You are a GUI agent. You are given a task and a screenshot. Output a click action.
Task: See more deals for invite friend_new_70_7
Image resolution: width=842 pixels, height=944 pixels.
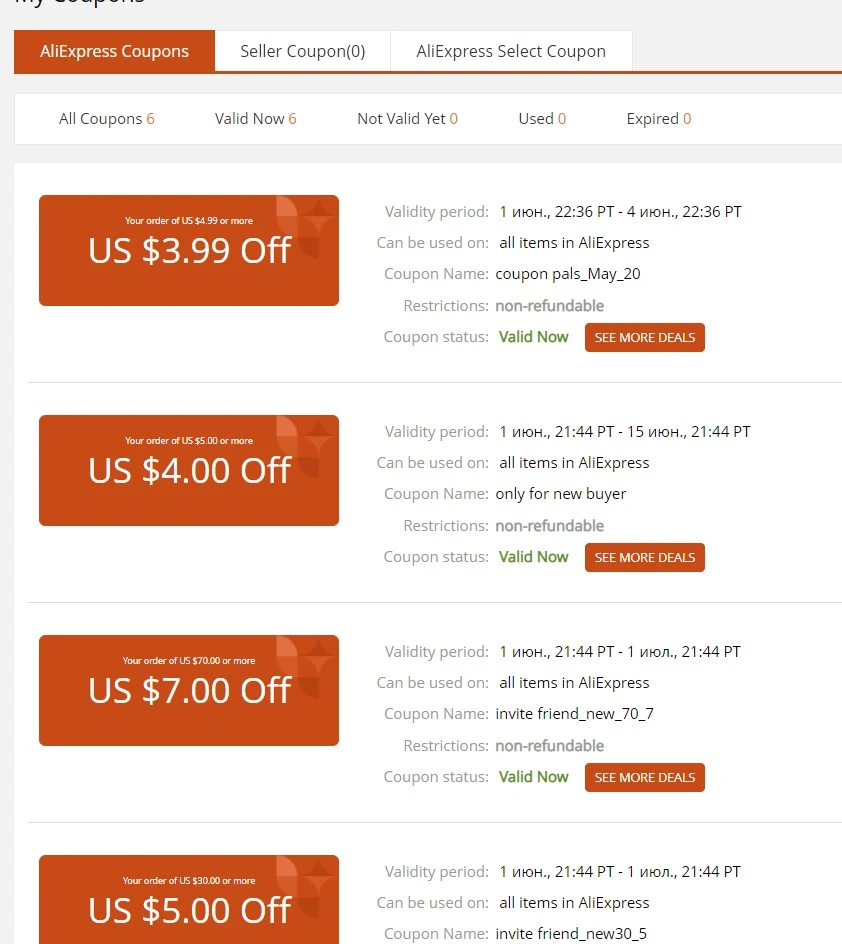click(645, 778)
